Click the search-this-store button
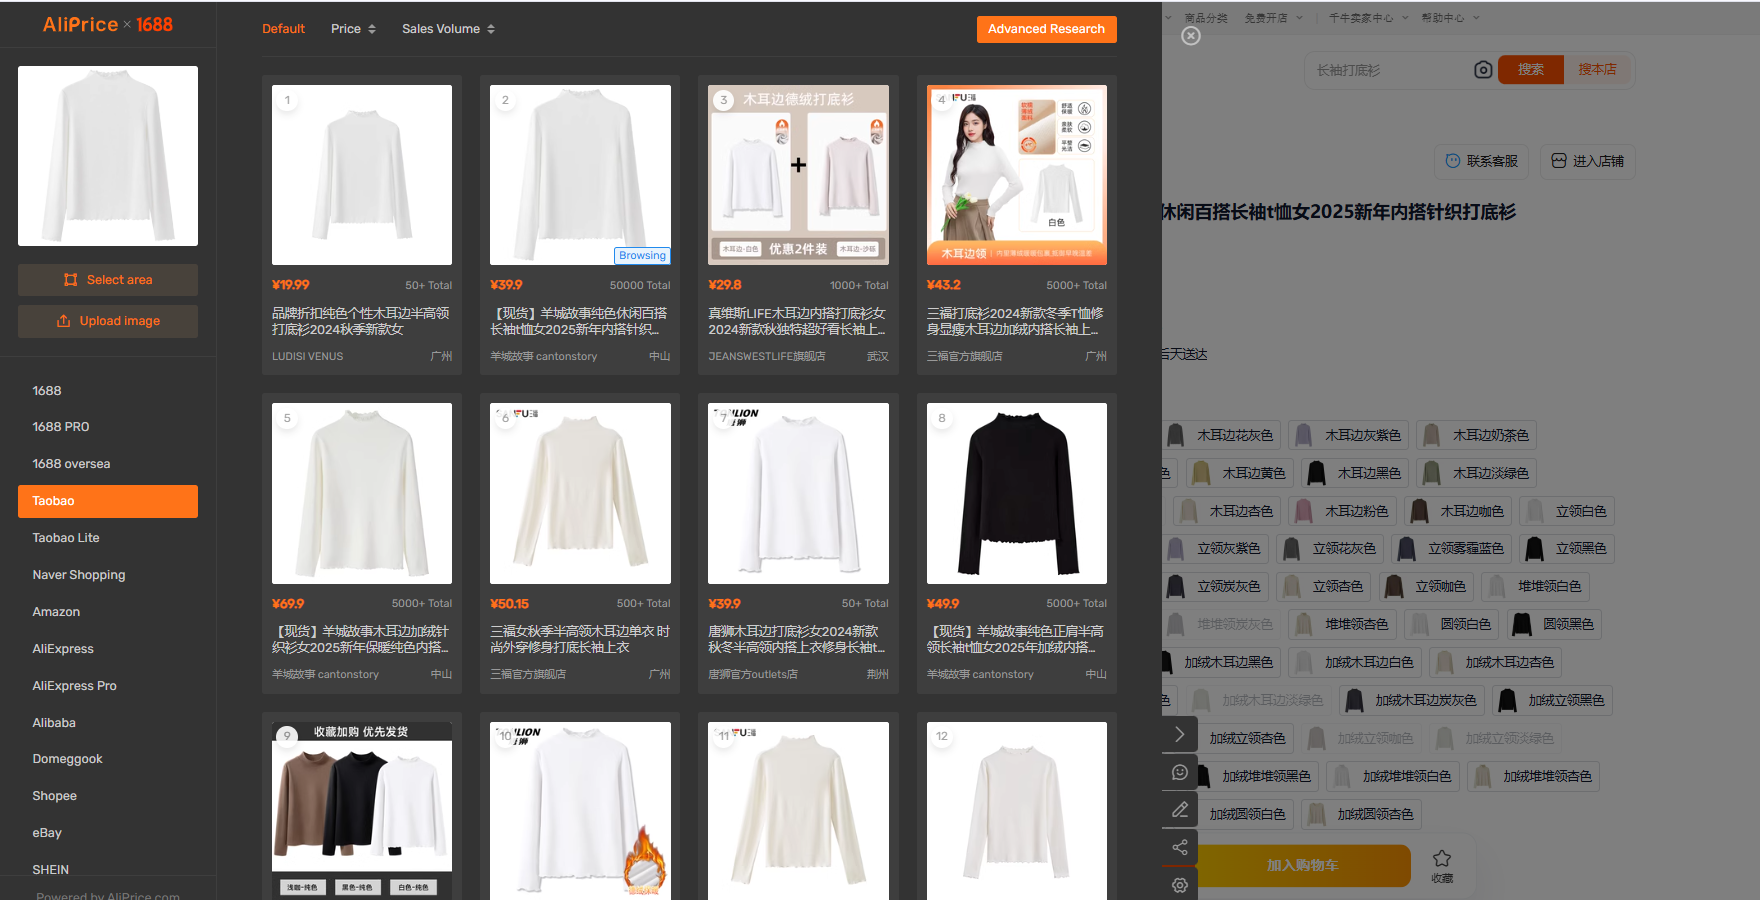Viewport: 1760px width, 900px height. pyautogui.click(x=1597, y=70)
